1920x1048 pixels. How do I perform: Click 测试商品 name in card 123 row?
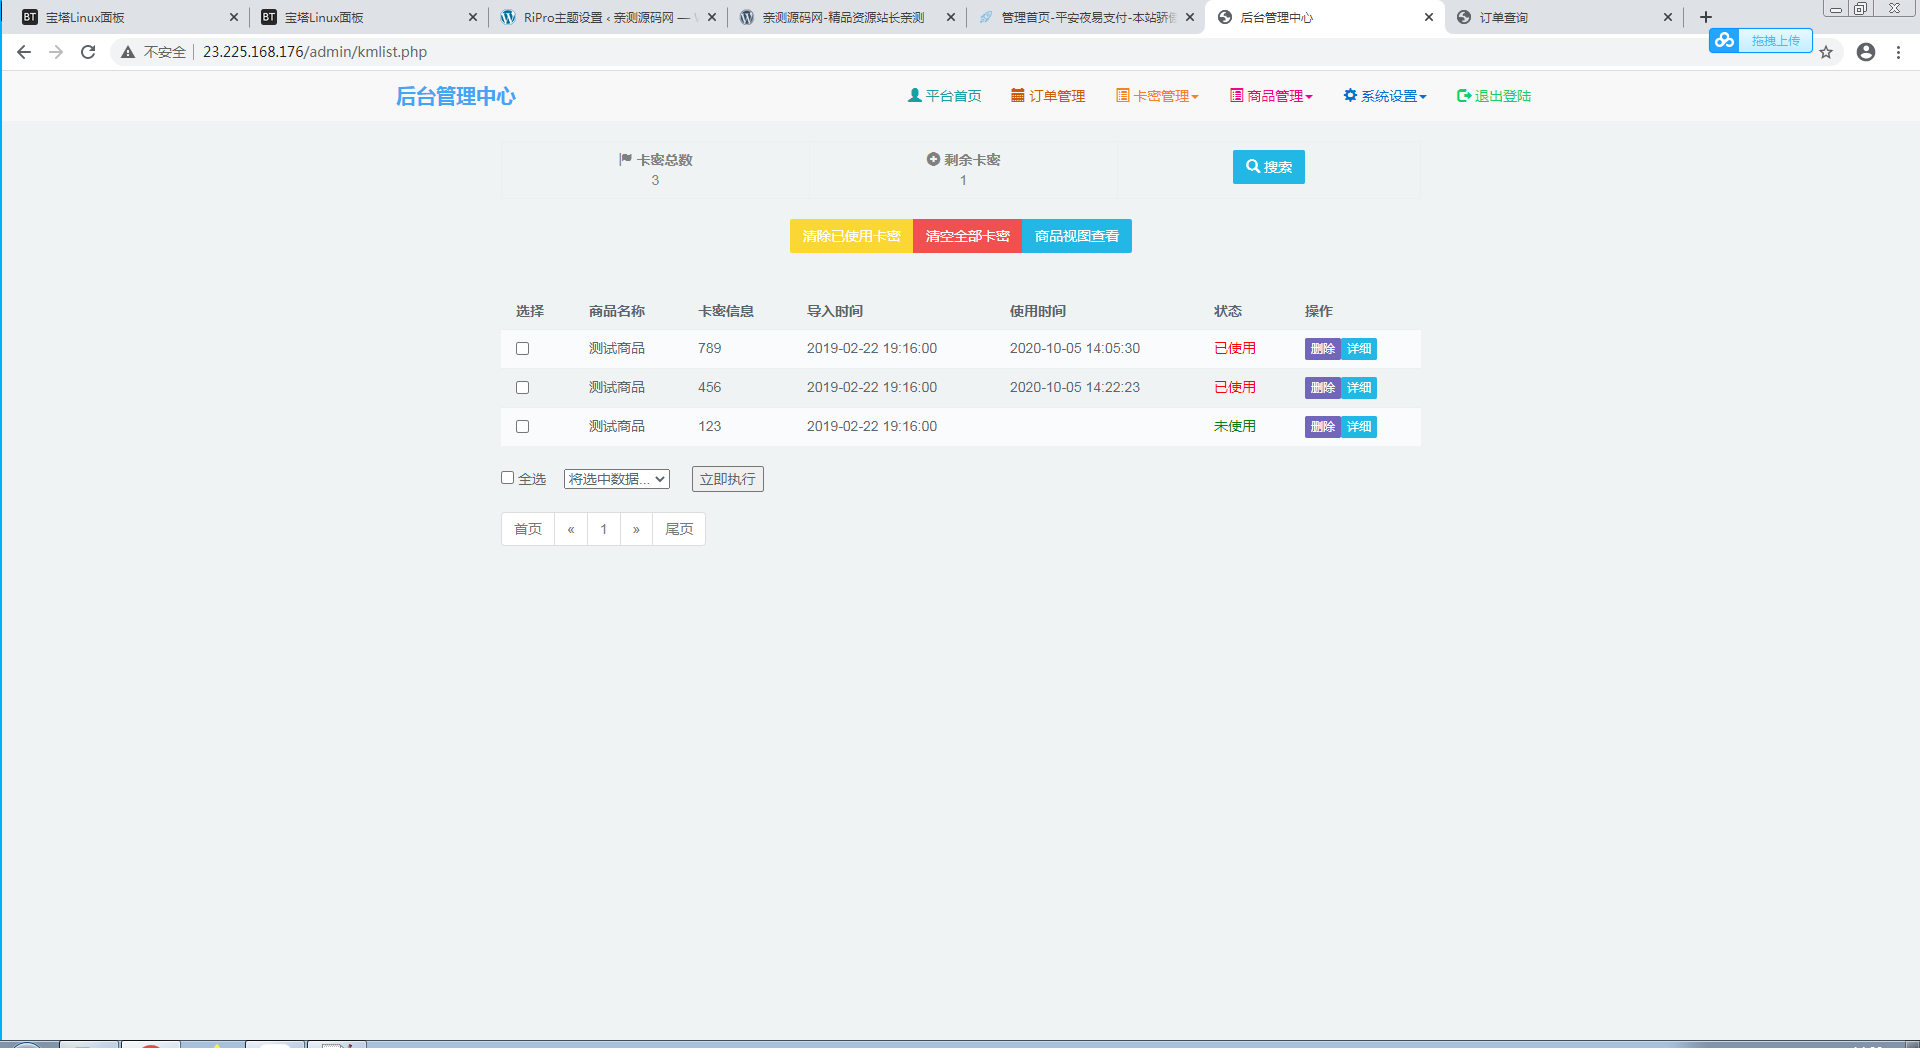point(617,427)
